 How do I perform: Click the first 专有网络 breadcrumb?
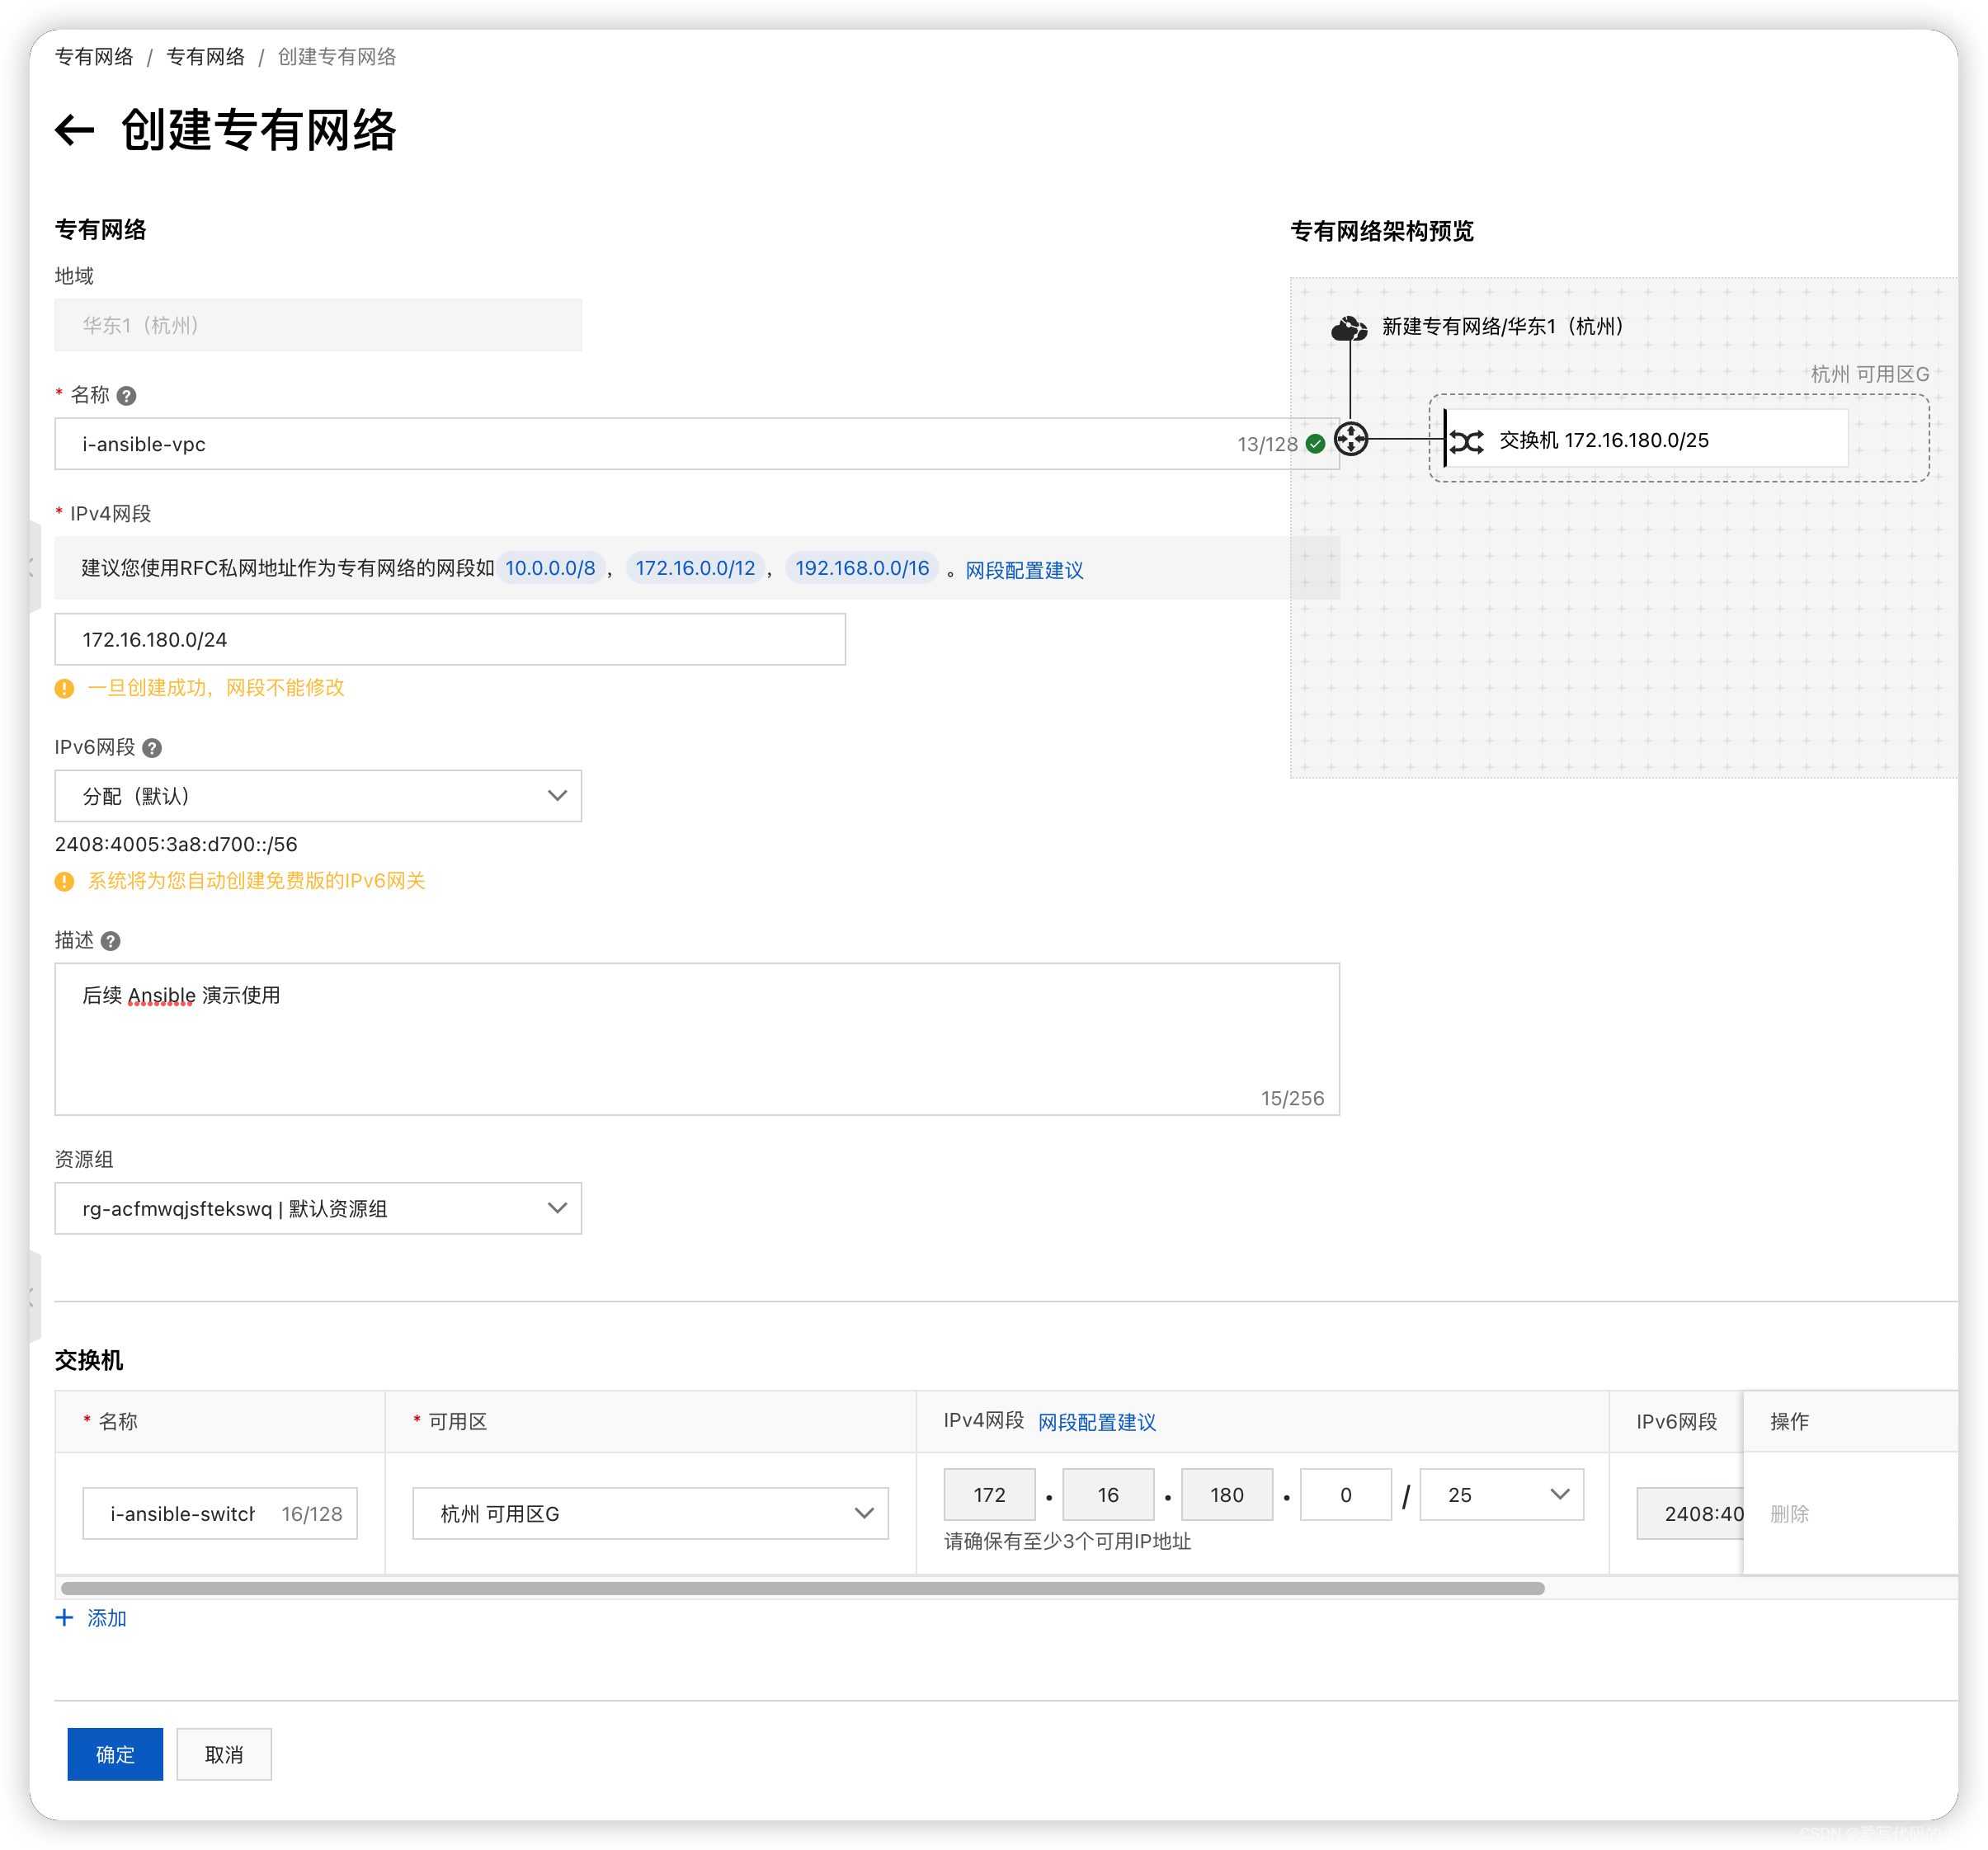(x=94, y=57)
